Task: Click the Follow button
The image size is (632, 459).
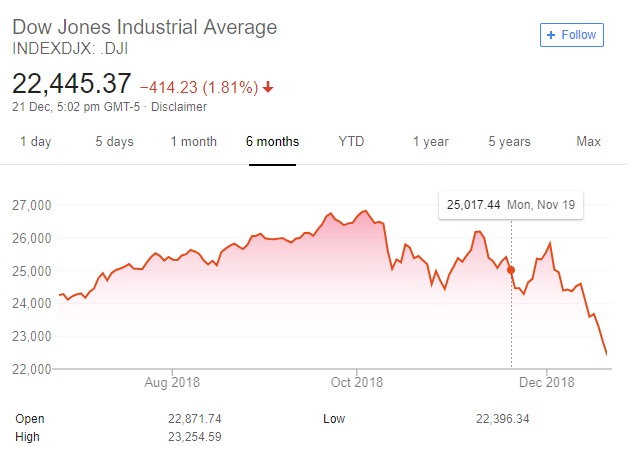Action: 572,34
